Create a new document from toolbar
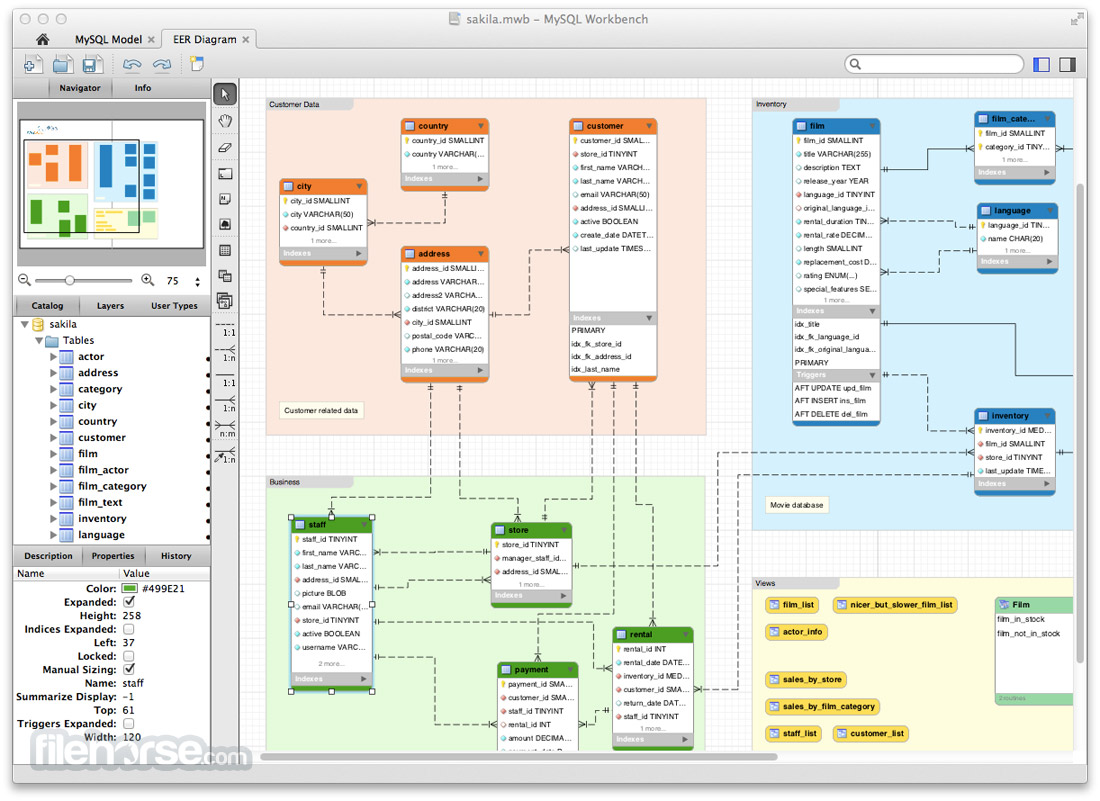Image resolution: width=1100 pixels, height=801 pixels. 32,65
